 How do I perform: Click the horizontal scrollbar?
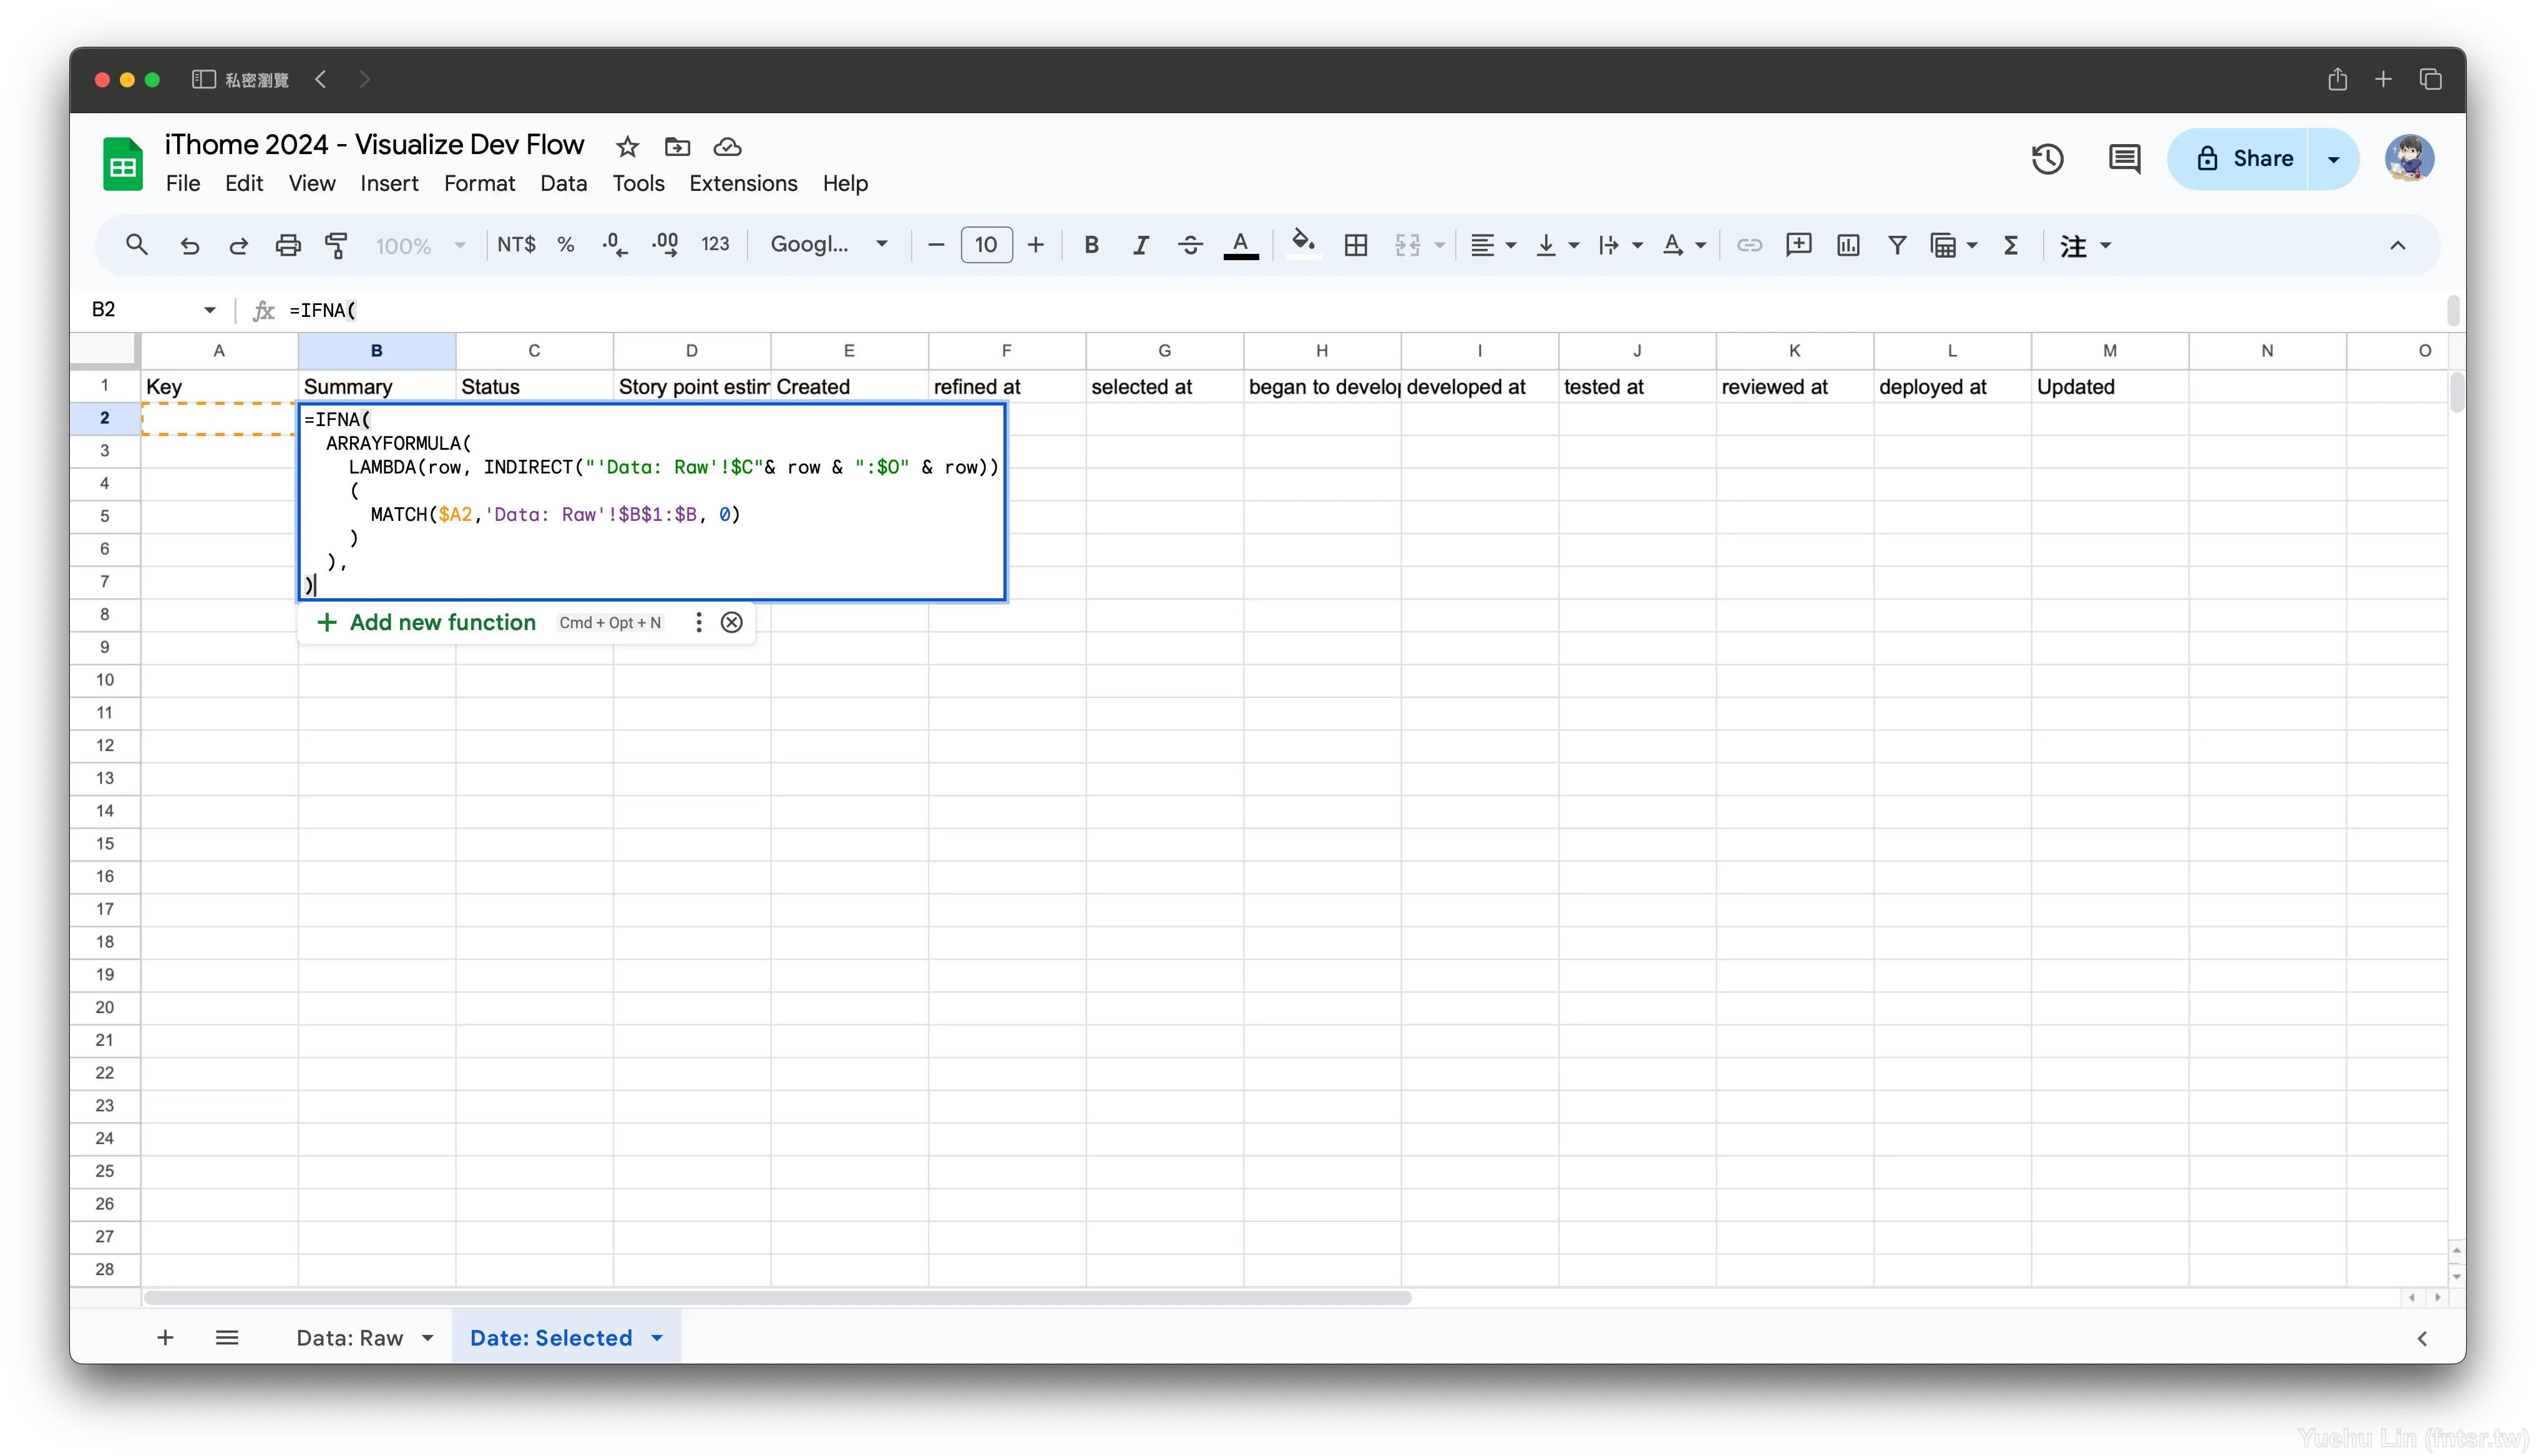point(777,1297)
